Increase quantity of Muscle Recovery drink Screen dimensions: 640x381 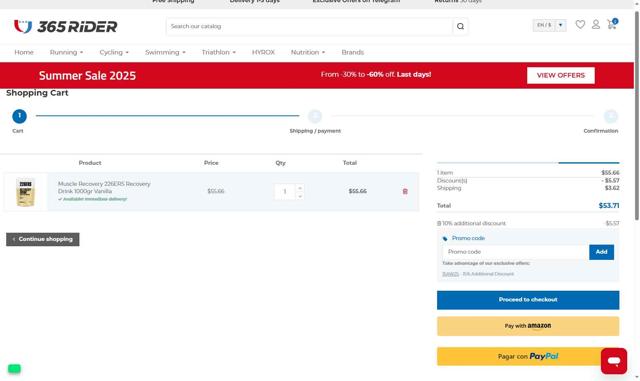click(300, 188)
